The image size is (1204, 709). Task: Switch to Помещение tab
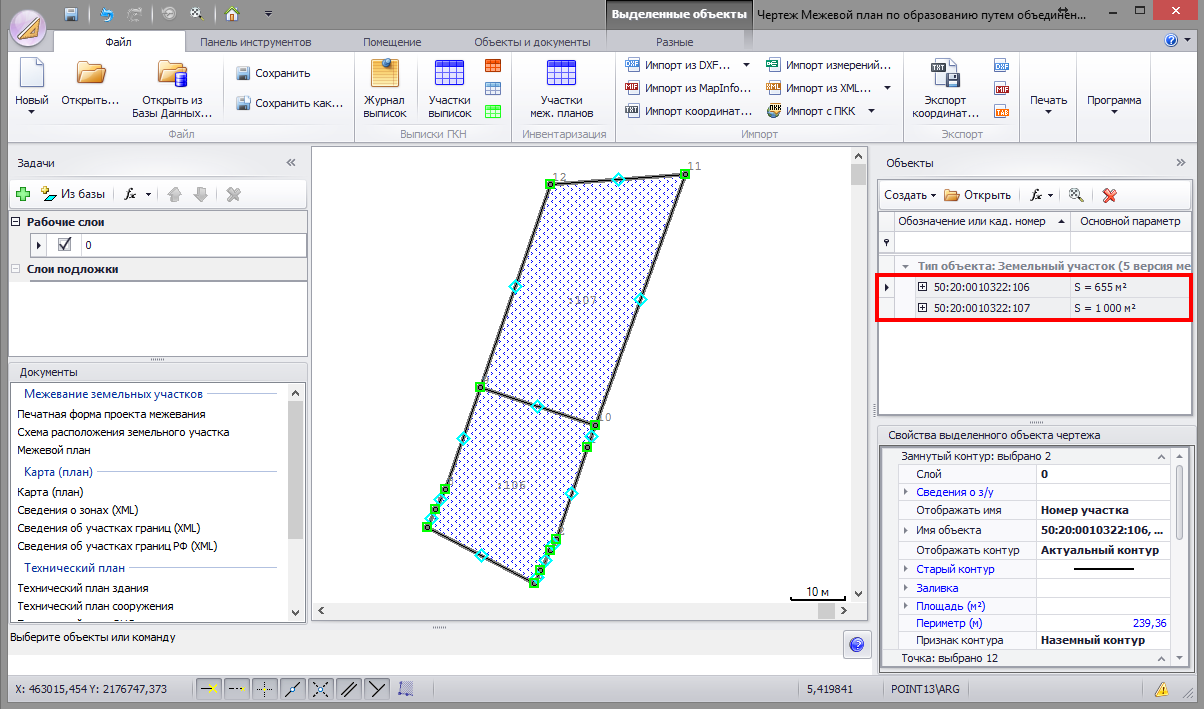click(391, 42)
